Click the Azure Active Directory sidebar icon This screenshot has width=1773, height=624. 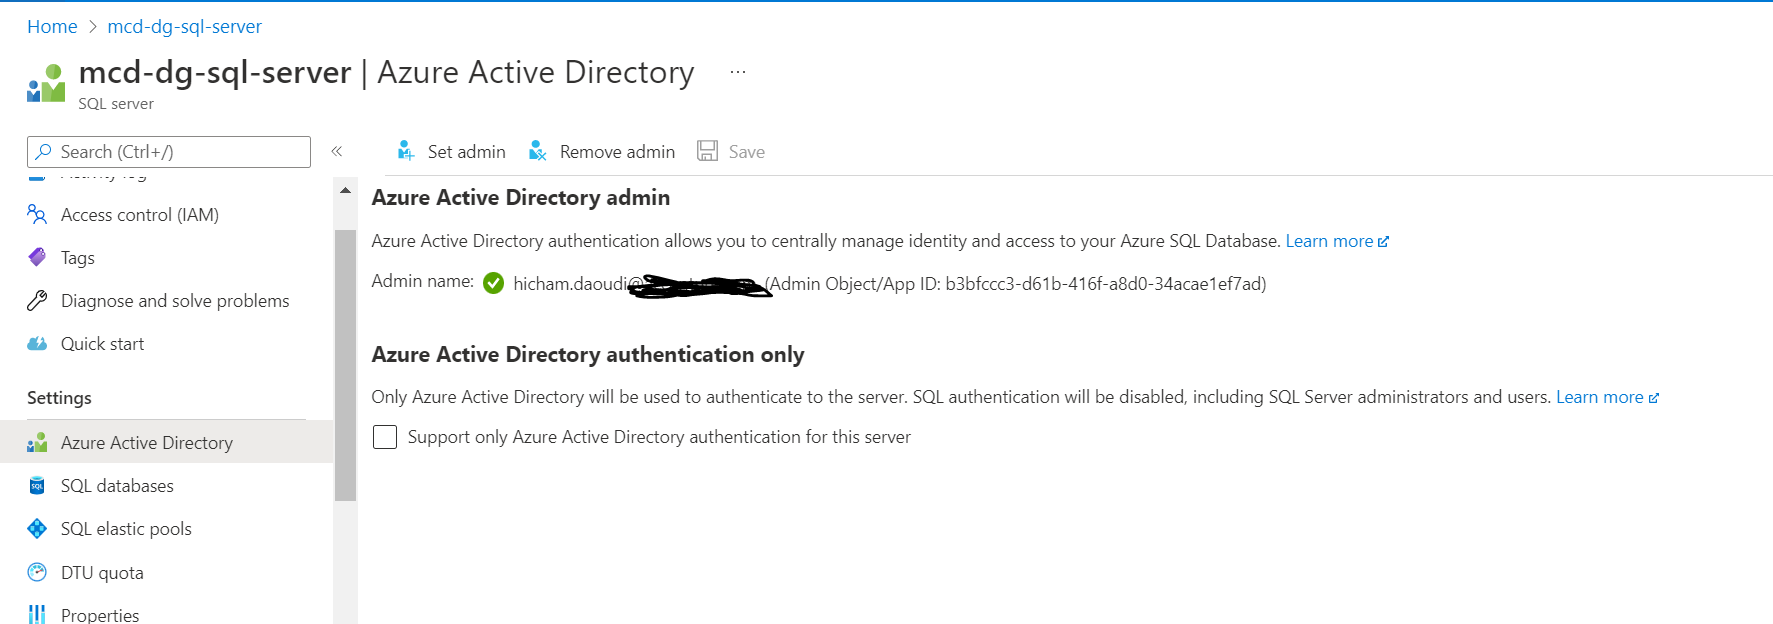(37, 442)
